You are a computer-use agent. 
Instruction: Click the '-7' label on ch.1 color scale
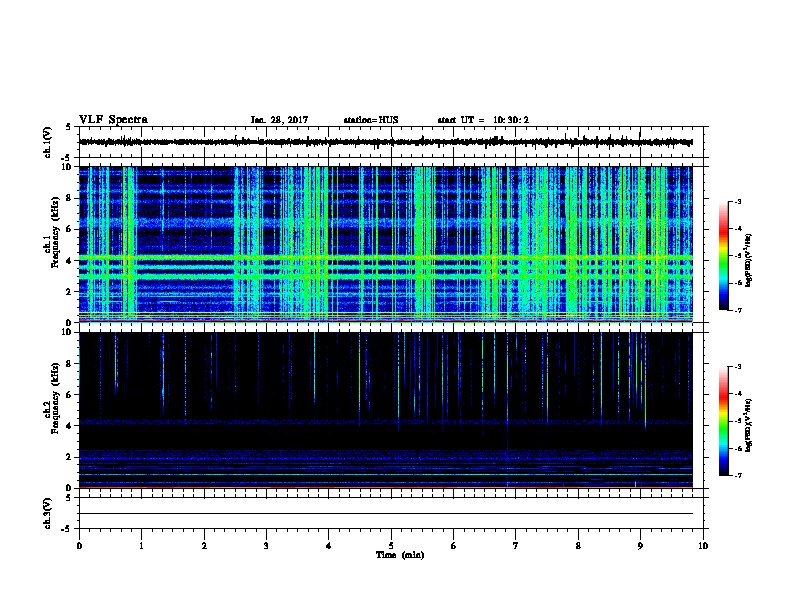point(737,310)
